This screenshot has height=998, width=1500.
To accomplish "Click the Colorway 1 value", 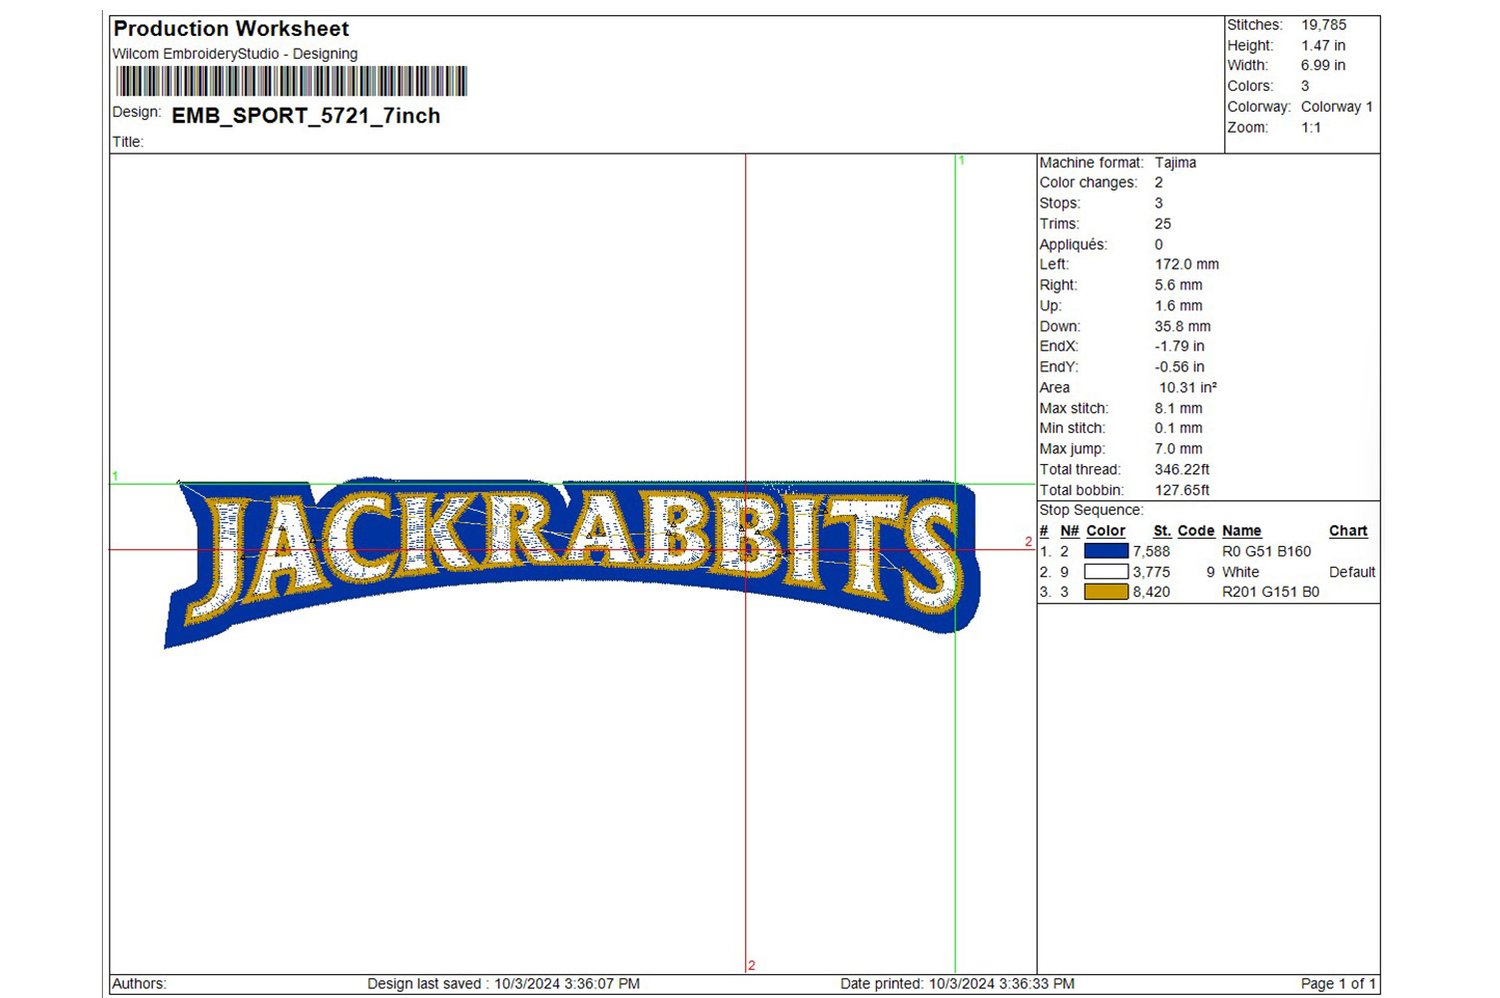I will [1336, 107].
